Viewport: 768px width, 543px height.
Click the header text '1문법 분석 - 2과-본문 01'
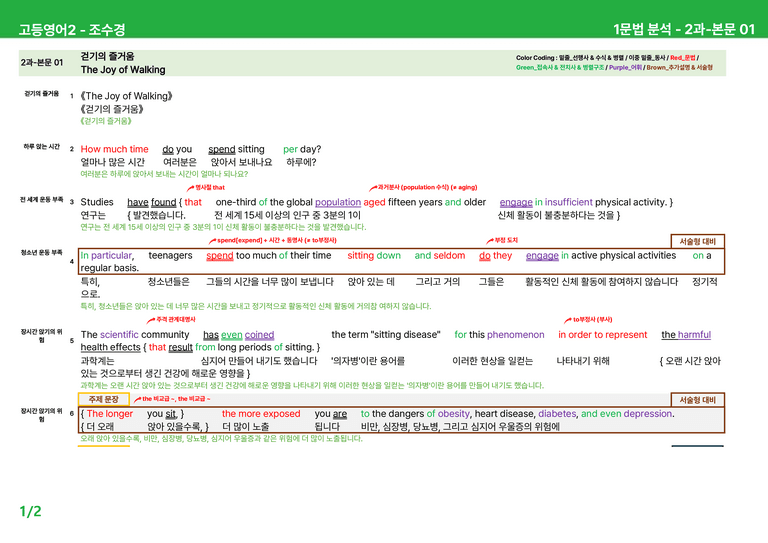684,29
